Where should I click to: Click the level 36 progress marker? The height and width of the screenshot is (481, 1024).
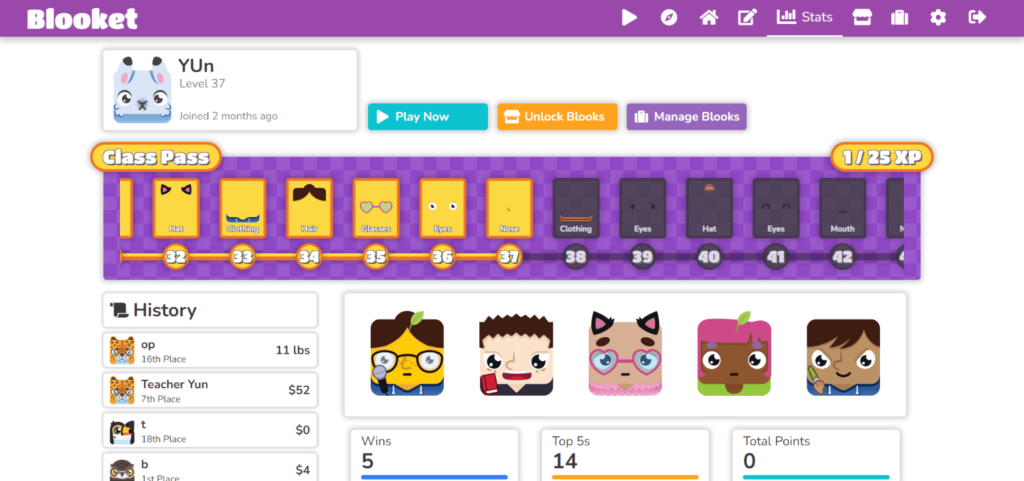pyautogui.click(x=442, y=257)
